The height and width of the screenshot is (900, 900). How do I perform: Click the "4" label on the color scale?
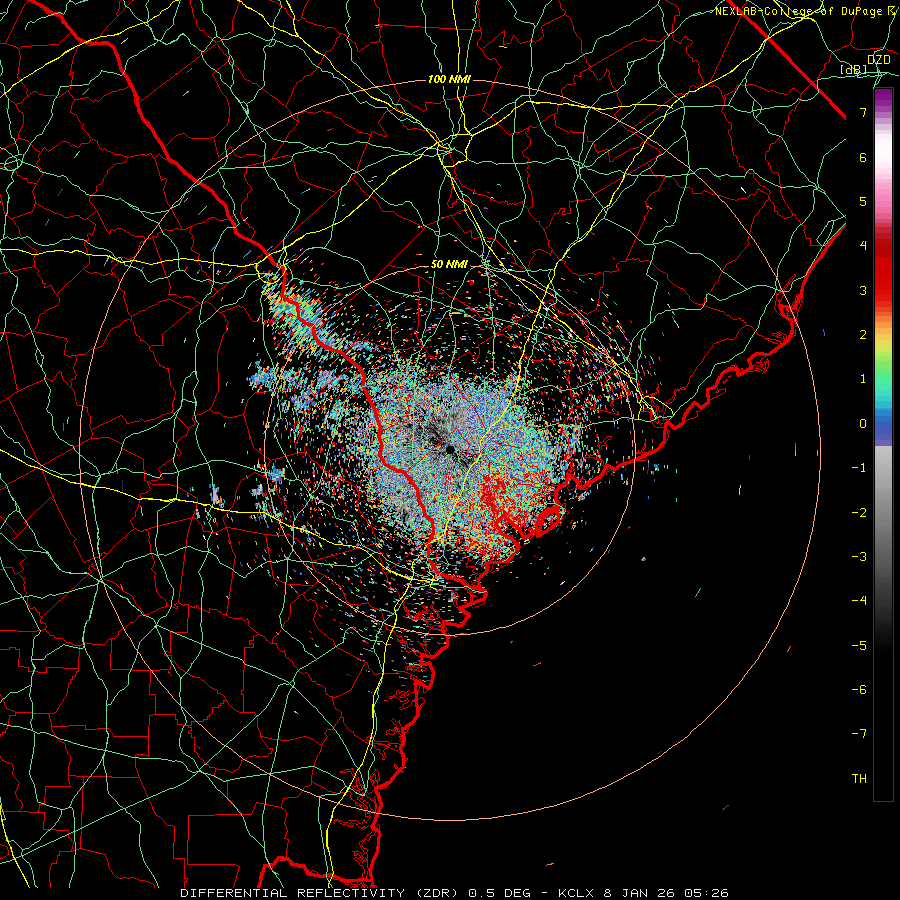[863, 246]
